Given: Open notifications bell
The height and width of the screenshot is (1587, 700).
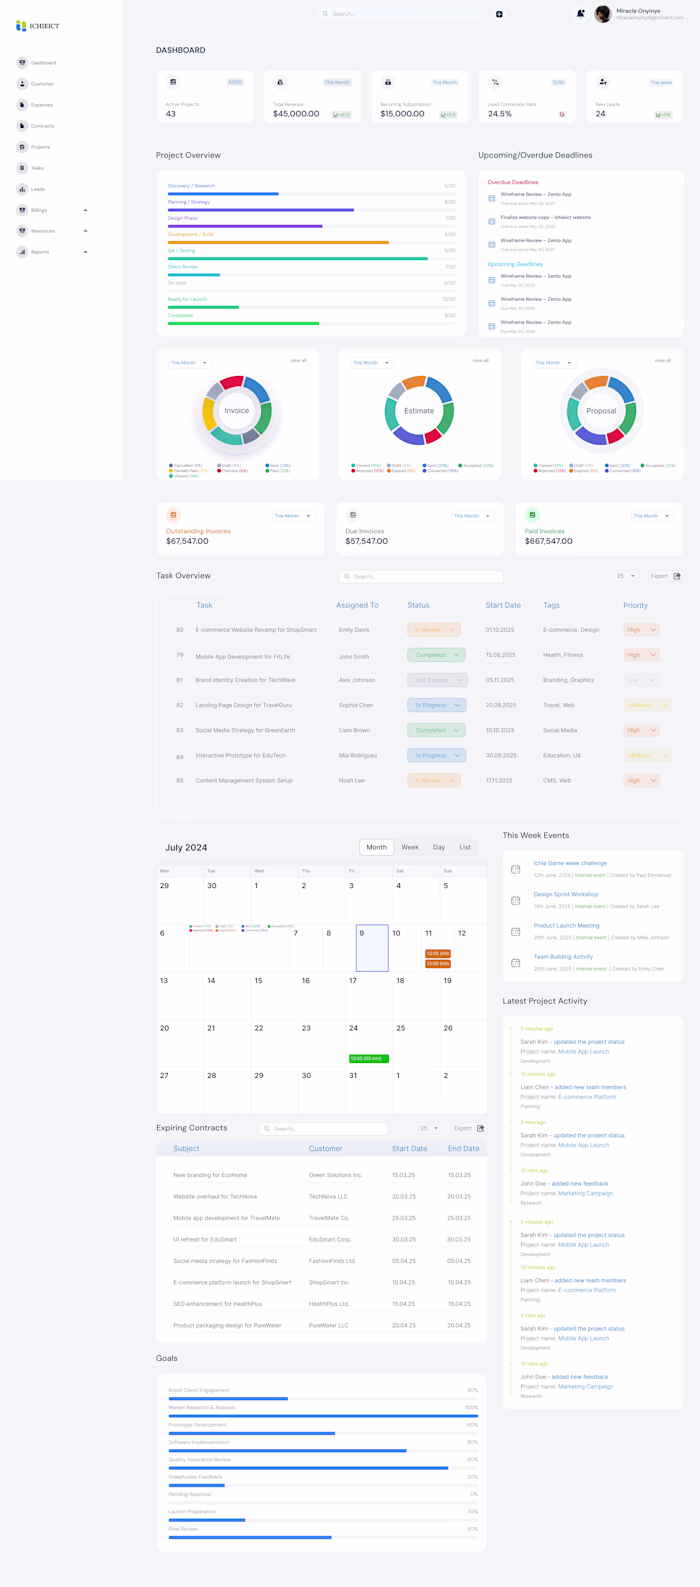Looking at the screenshot, I should 580,14.
